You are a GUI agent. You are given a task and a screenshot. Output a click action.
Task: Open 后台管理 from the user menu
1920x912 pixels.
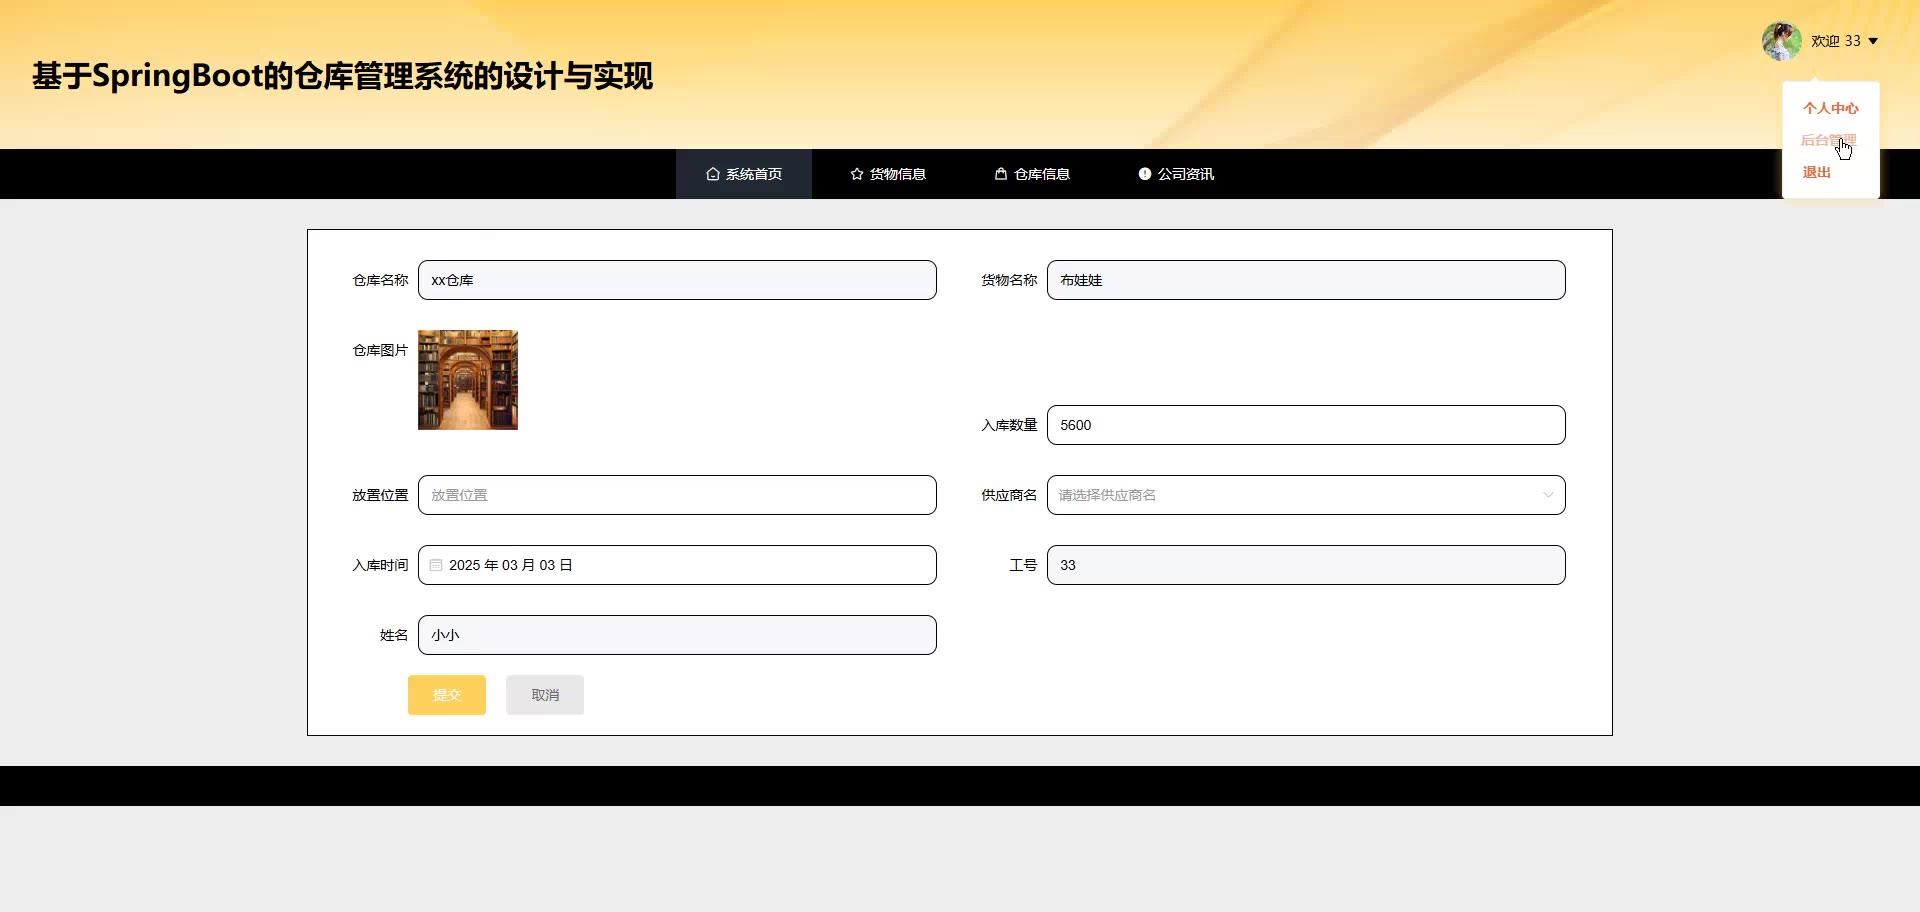coord(1829,140)
